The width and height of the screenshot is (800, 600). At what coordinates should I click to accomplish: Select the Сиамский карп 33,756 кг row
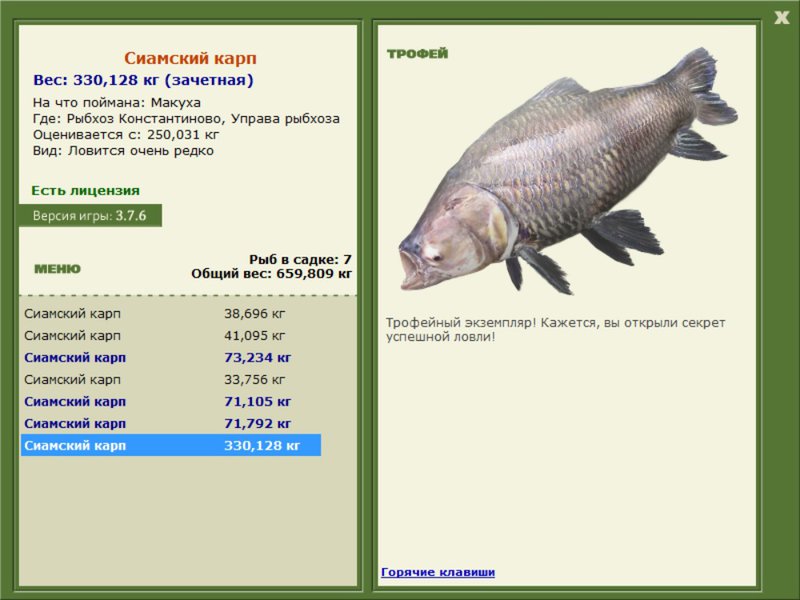tap(171, 380)
